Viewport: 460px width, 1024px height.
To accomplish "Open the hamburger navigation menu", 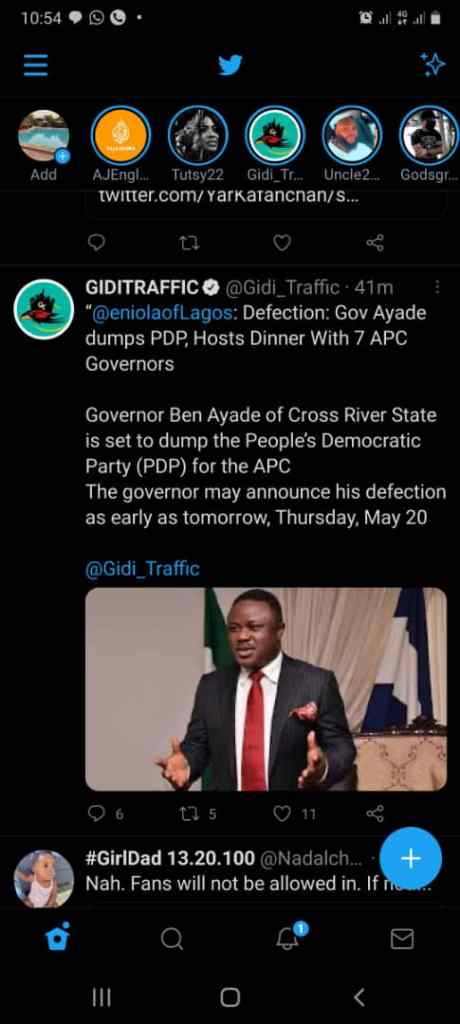I will tap(36, 65).
